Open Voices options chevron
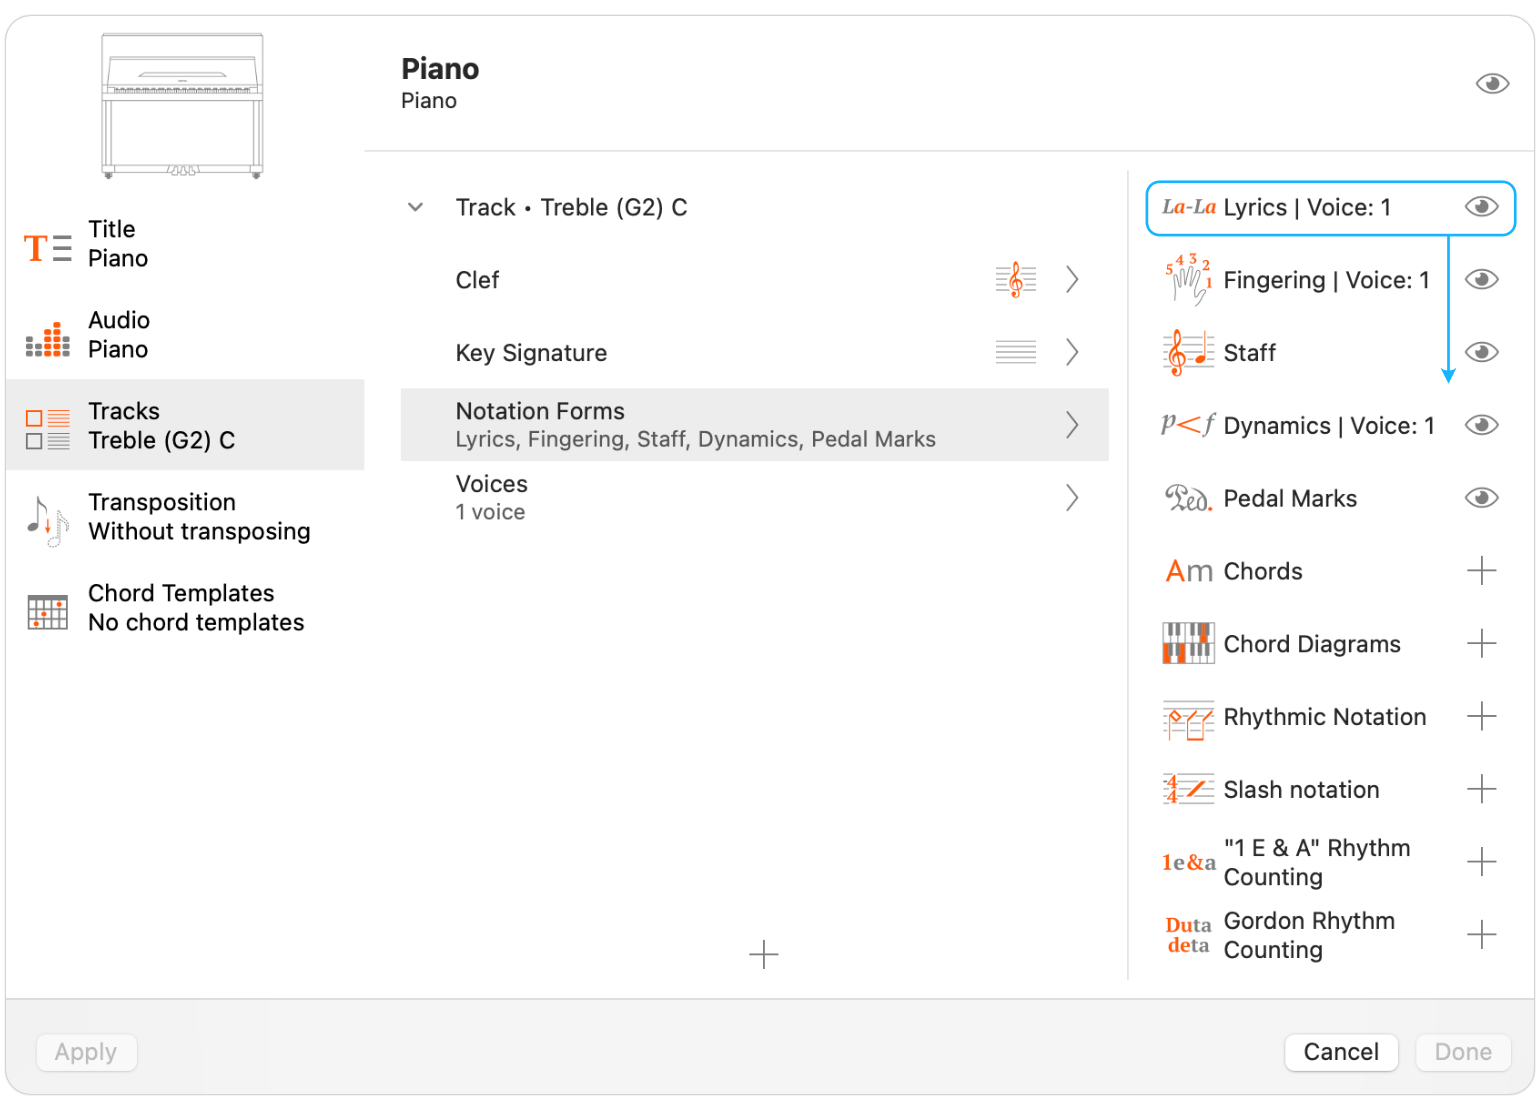Viewport: 1540px width, 1110px height. [x=1072, y=498]
